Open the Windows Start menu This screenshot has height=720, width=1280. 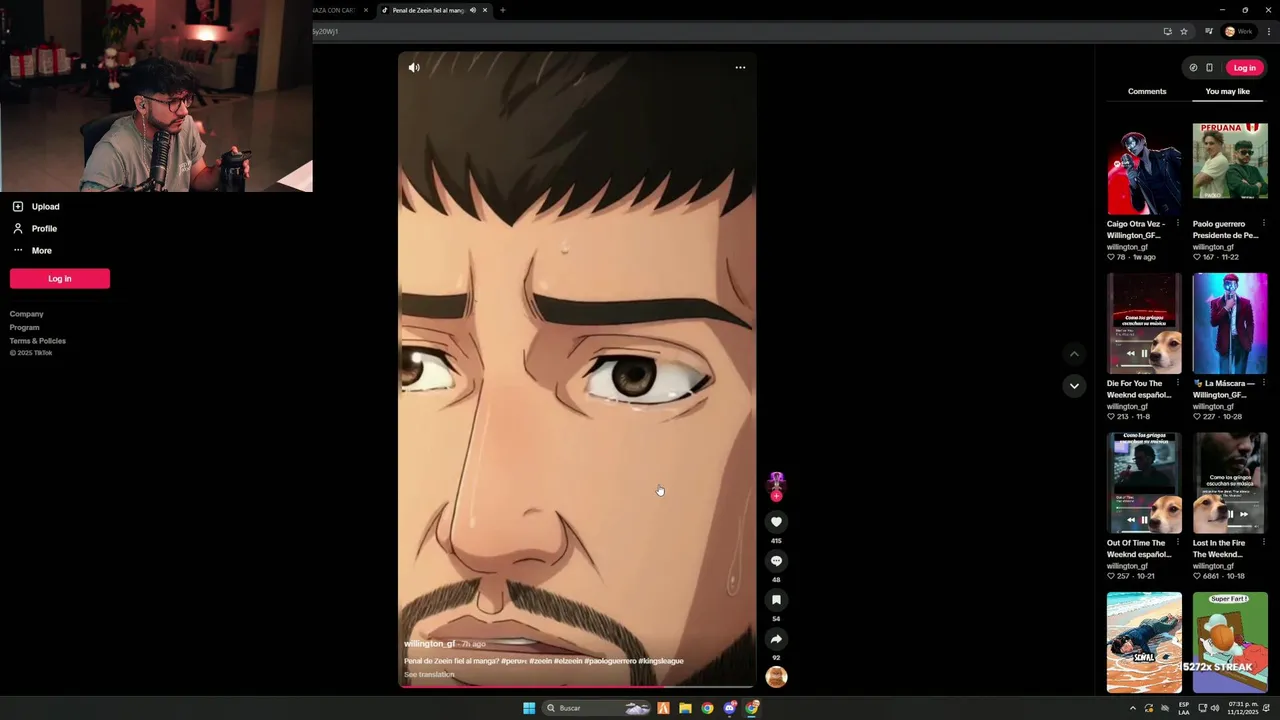[529, 708]
